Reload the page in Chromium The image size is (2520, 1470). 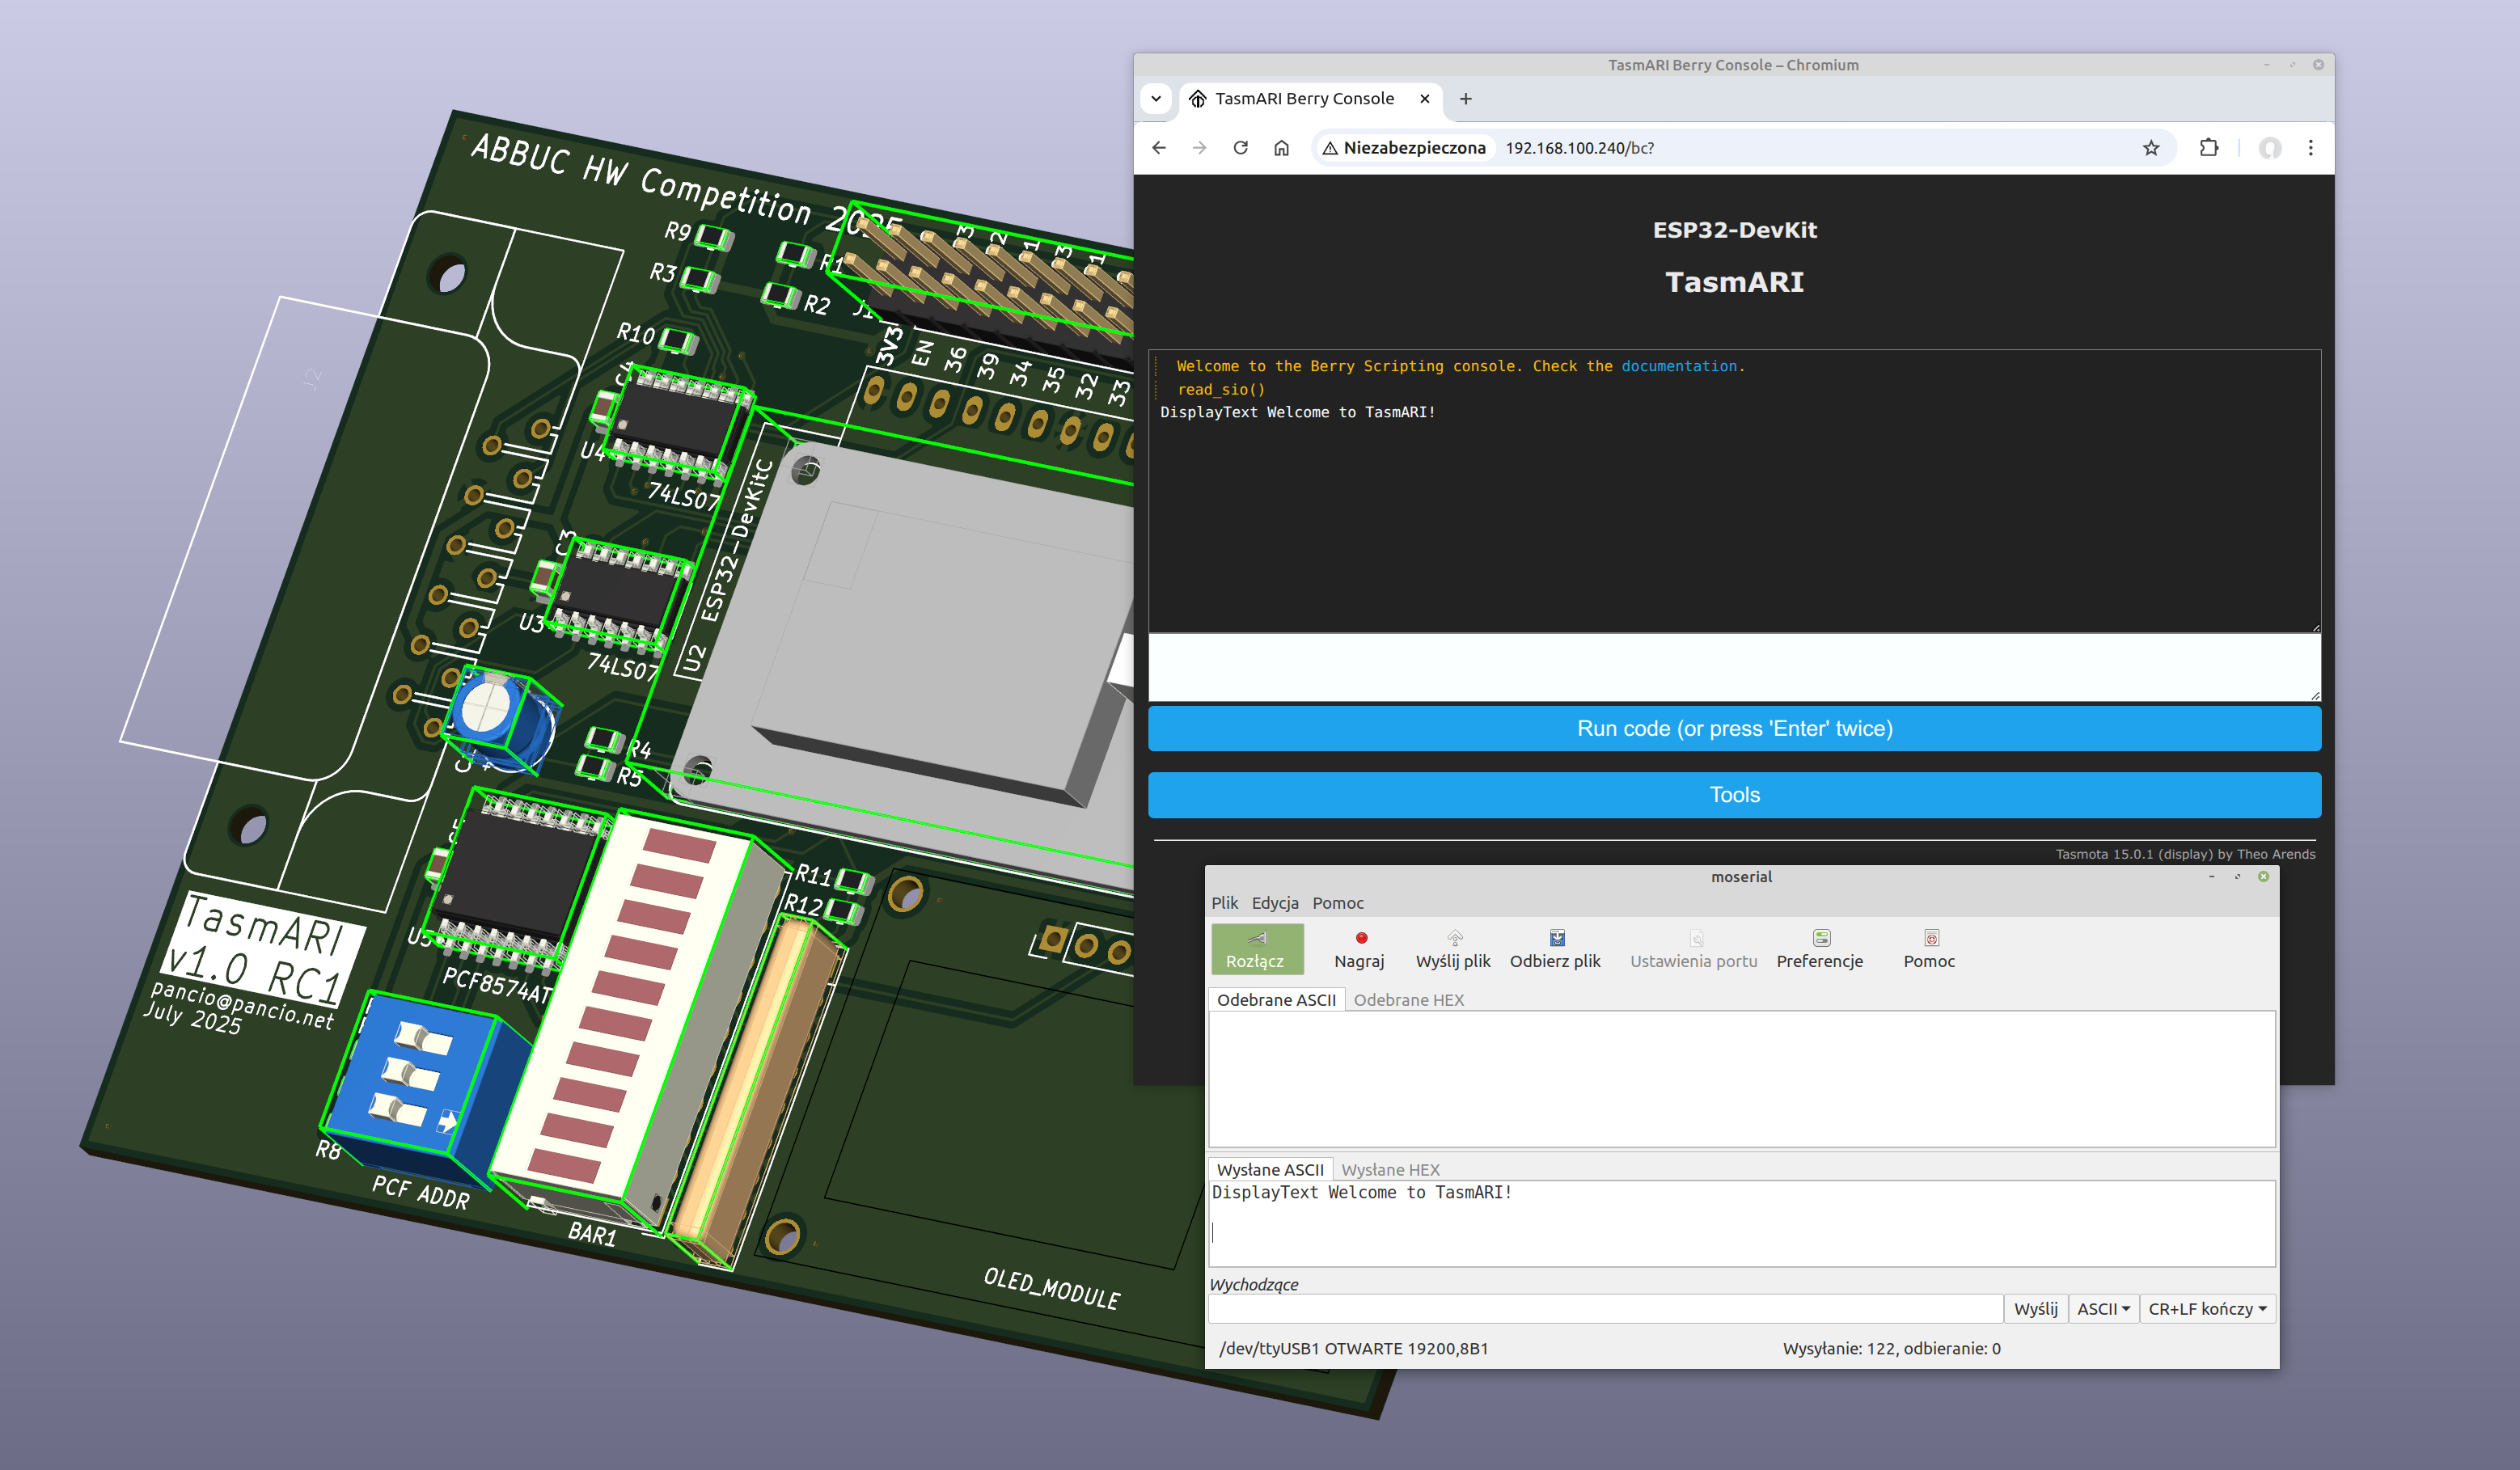(x=1240, y=148)
